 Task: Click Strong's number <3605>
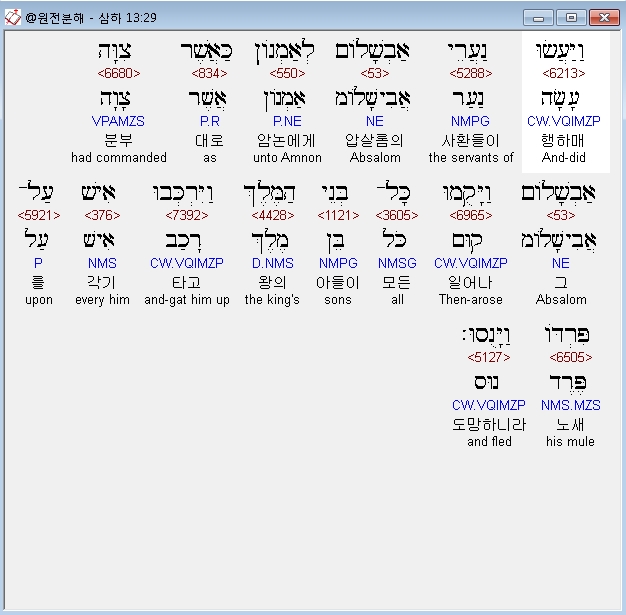[397, 215]
